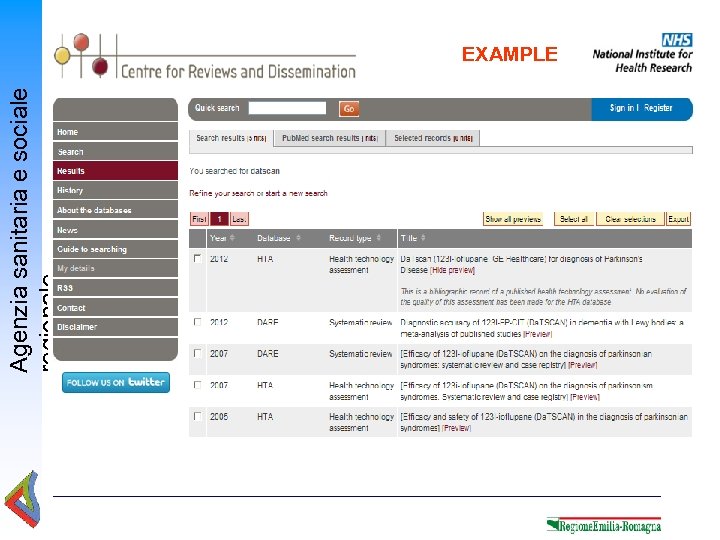Image resolution: width=720 pixels, height=540 pixels.
Task: Tick the checkbox for 2007 HTA record
Action: point(197,385)
